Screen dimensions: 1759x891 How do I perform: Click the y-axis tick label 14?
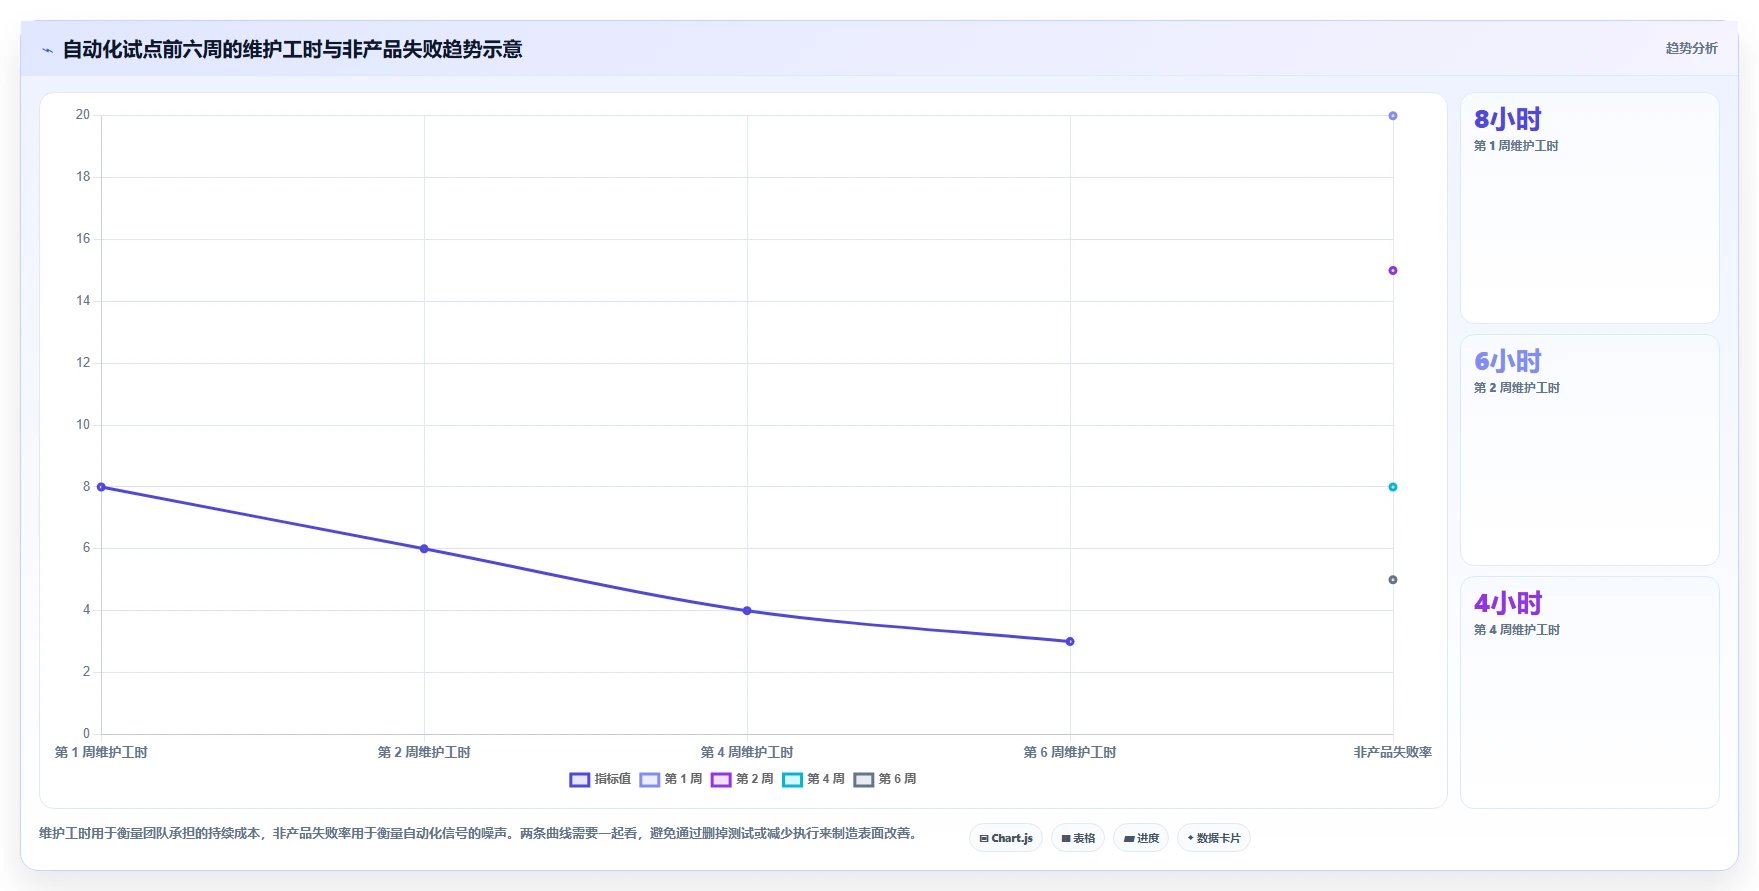coord(83,301)
